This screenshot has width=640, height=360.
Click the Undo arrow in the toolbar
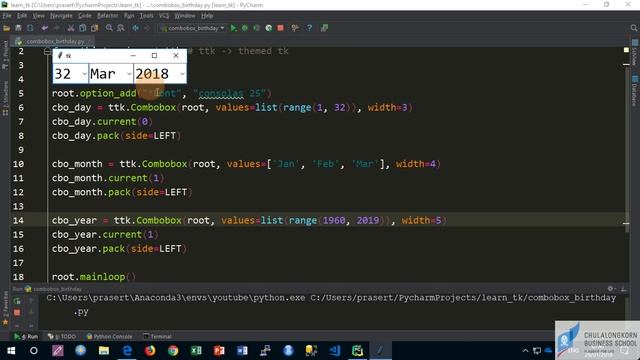(x=44, y=28)
